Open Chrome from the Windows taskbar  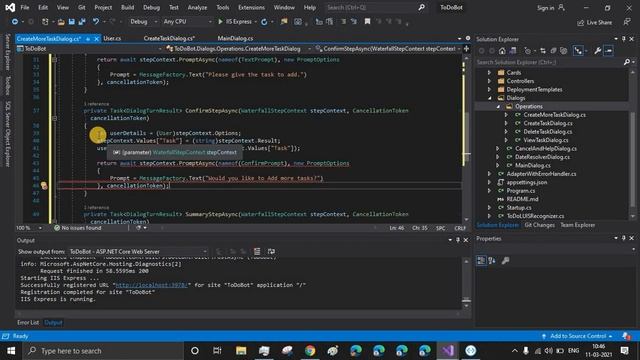point(310,351)
